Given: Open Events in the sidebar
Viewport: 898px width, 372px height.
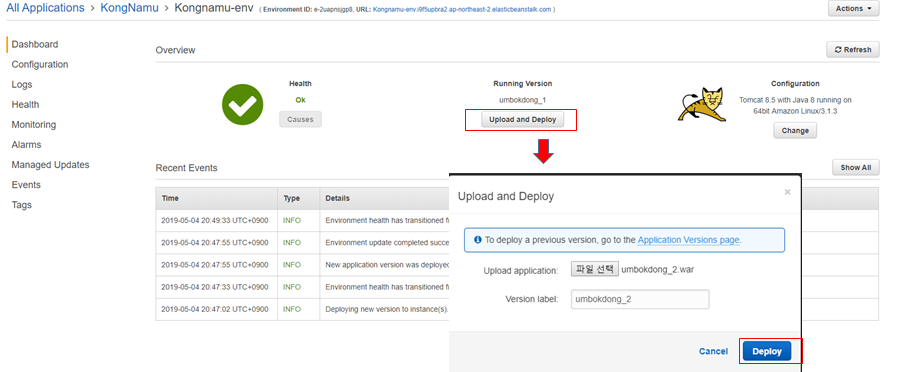Looking at the screenshot, I should pyautogui.click(x=26, y=184).
